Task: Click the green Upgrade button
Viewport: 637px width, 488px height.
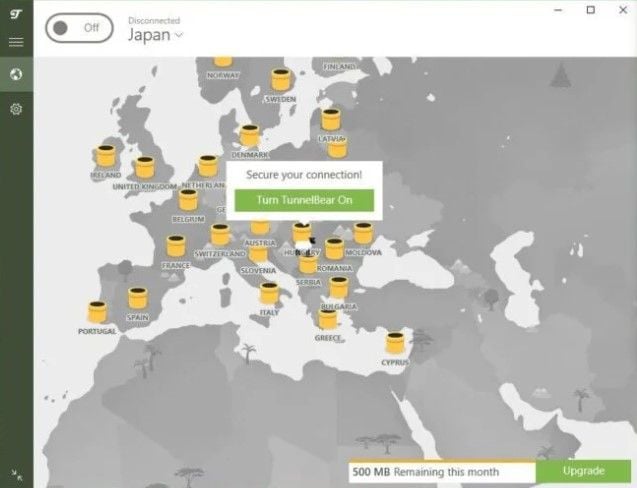Action: 583,471
